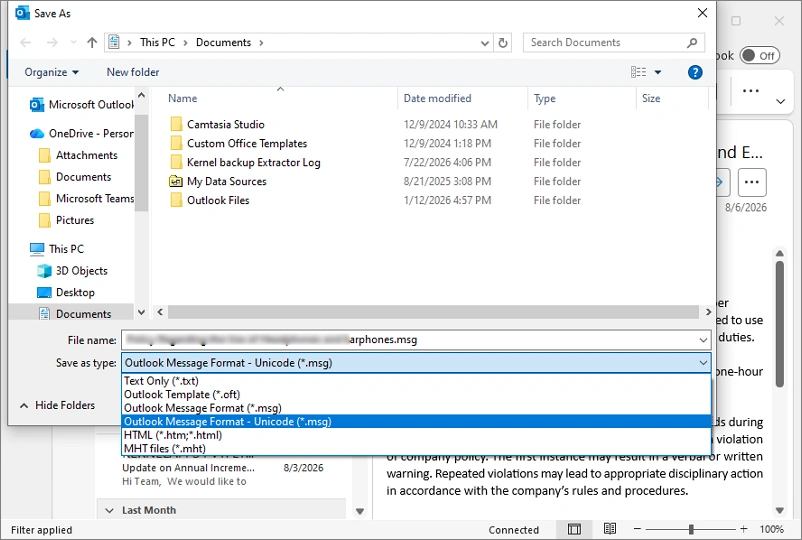This screenshot has height=540, width=802.
Task: Select 3D Objects in navigation pane
Action: (x=72, y=271)
